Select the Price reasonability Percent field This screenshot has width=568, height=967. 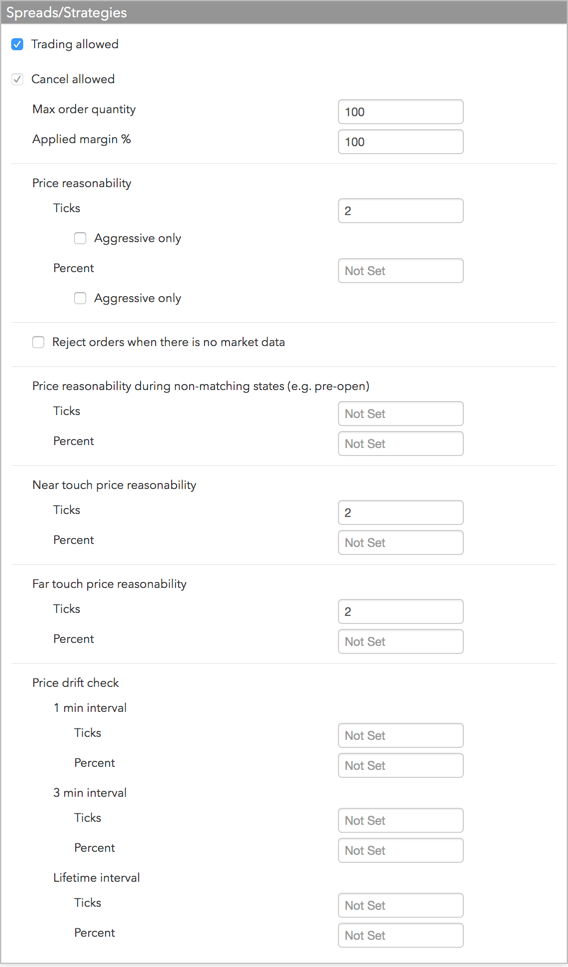401,271
